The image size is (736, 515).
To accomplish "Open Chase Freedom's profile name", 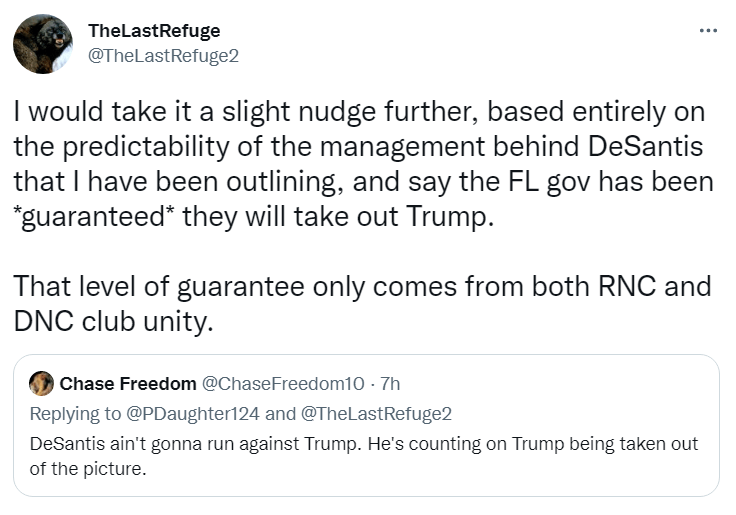I will 128,384.
